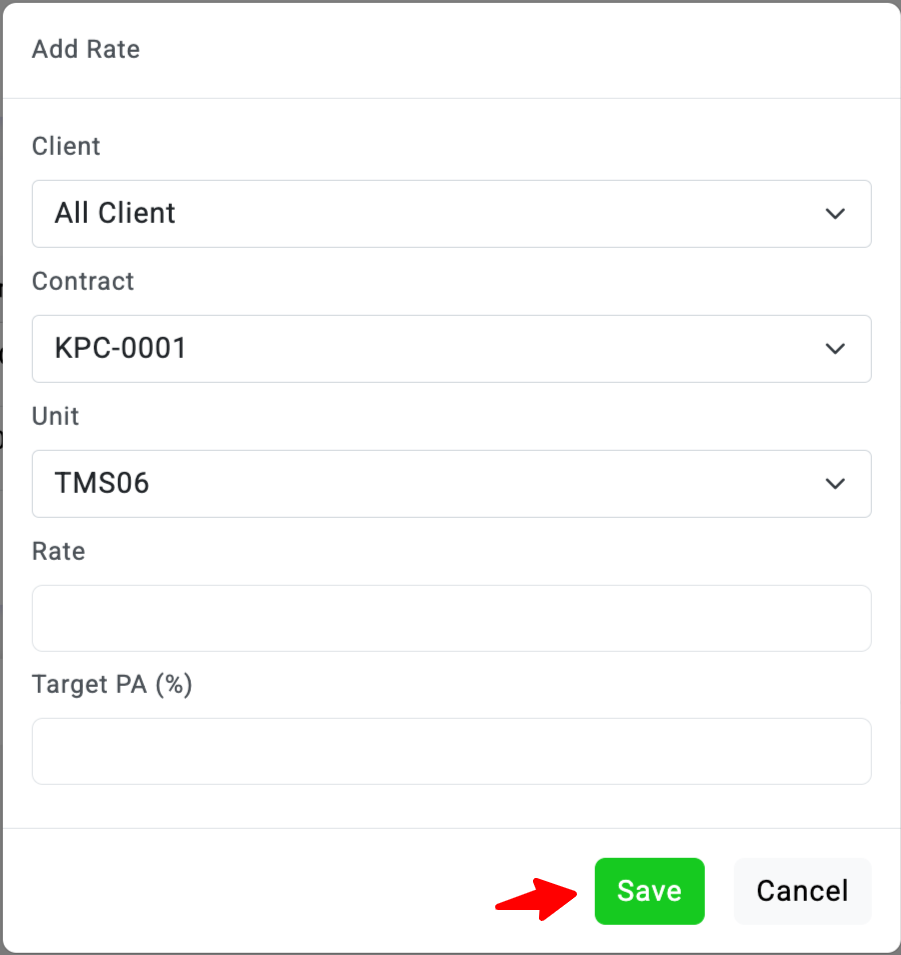The width and height of the screenshot is (901, 955).
Task: Click the Add Rate dialog title
Action: coord(86,49)
